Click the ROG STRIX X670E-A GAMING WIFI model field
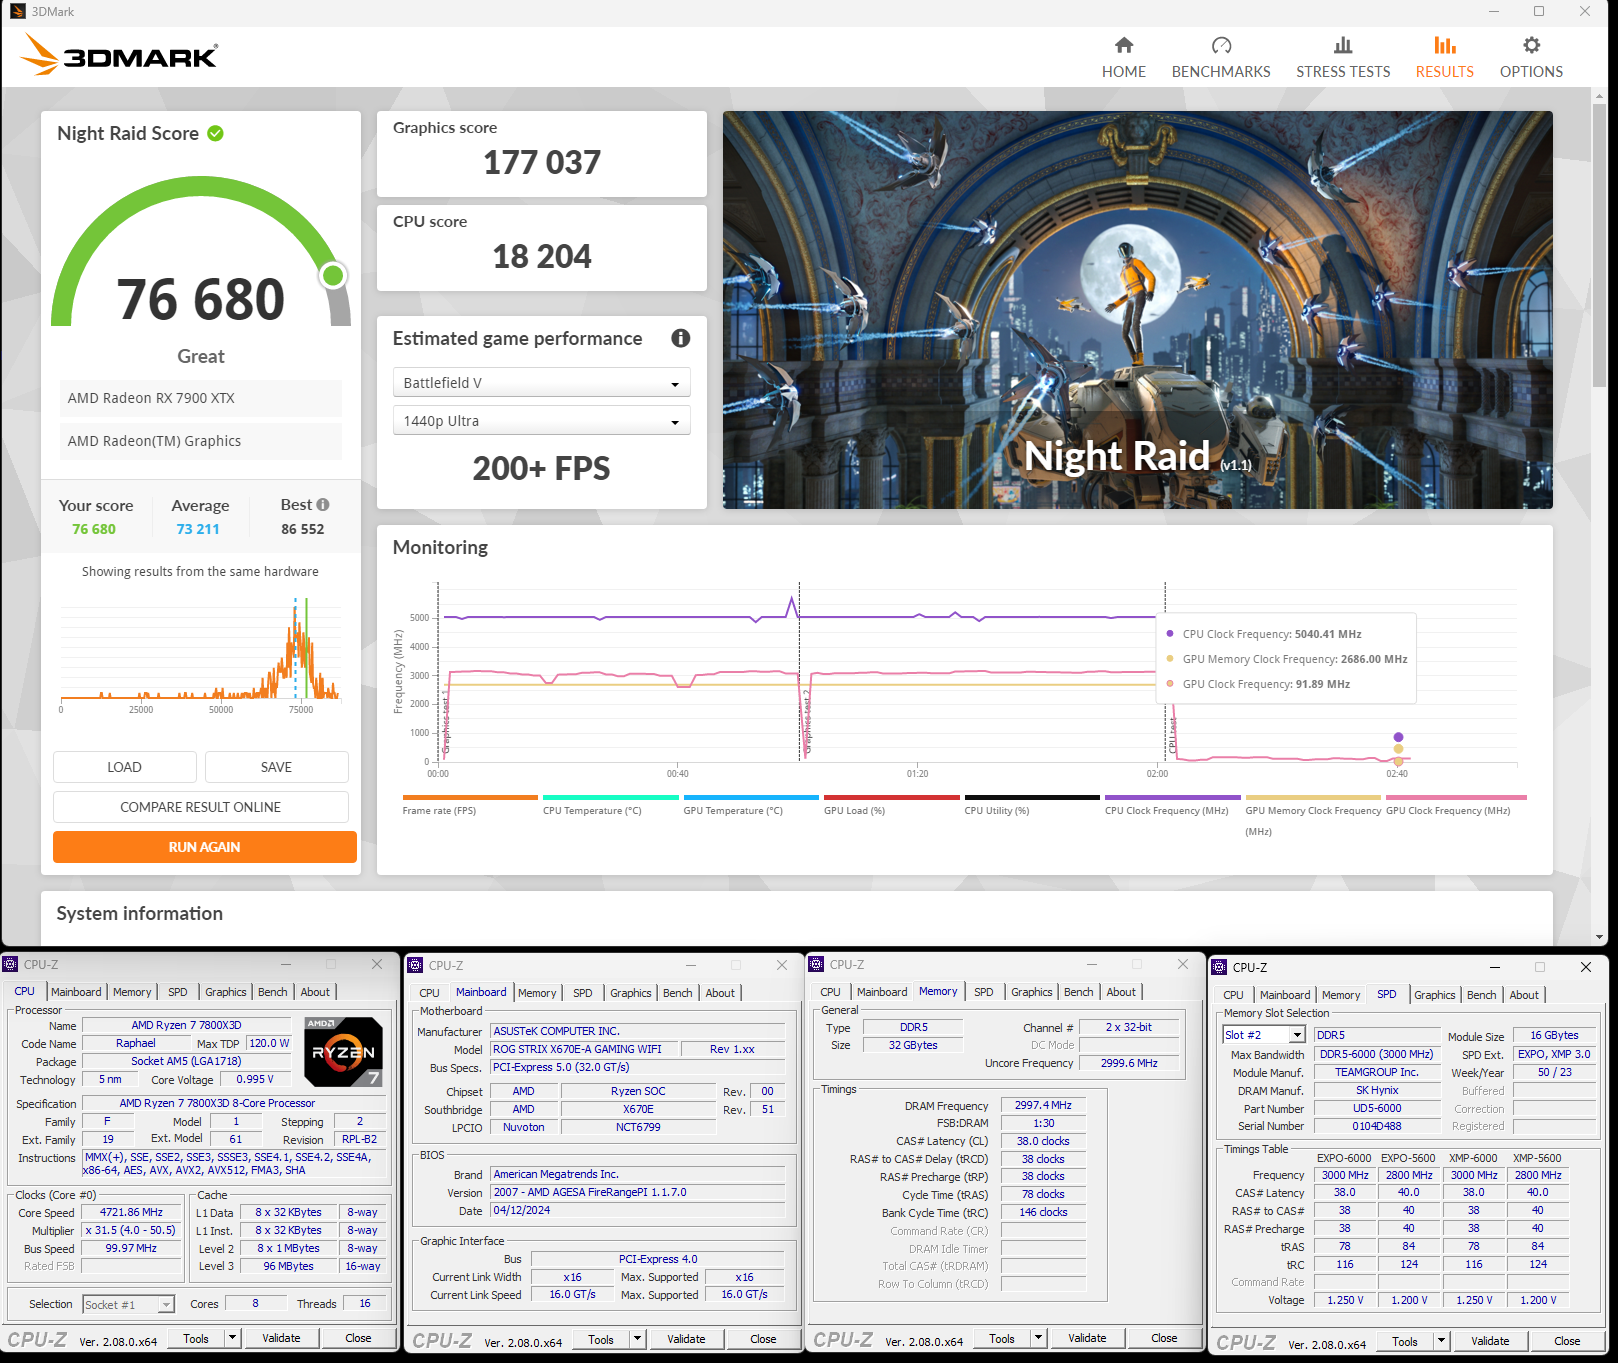The image size is (1618, 1363). (584, 1049)
